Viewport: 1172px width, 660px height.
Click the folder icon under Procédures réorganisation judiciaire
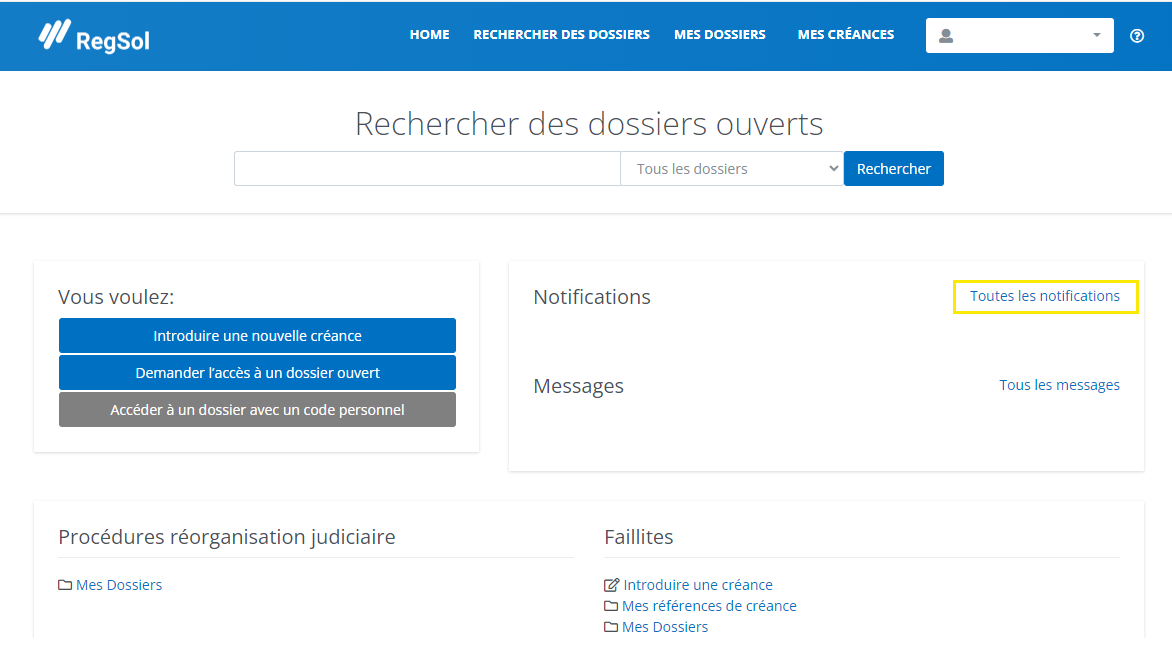[x=65, y=585]
